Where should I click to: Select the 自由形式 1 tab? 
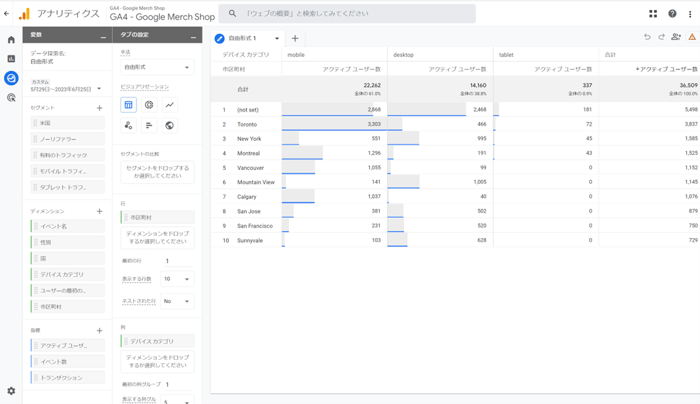[x=242, y=39]
